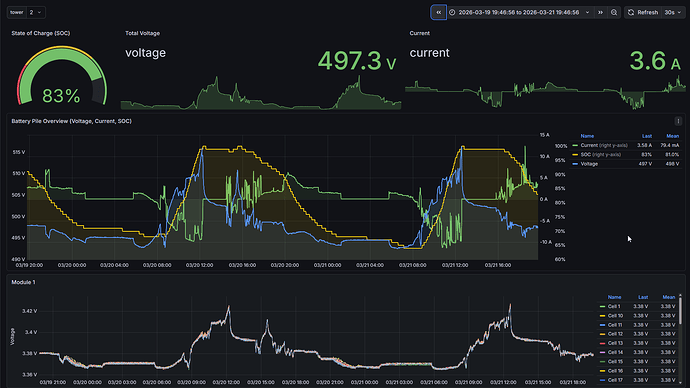Open color picker for SOC legend swatch

pos(575,154)
